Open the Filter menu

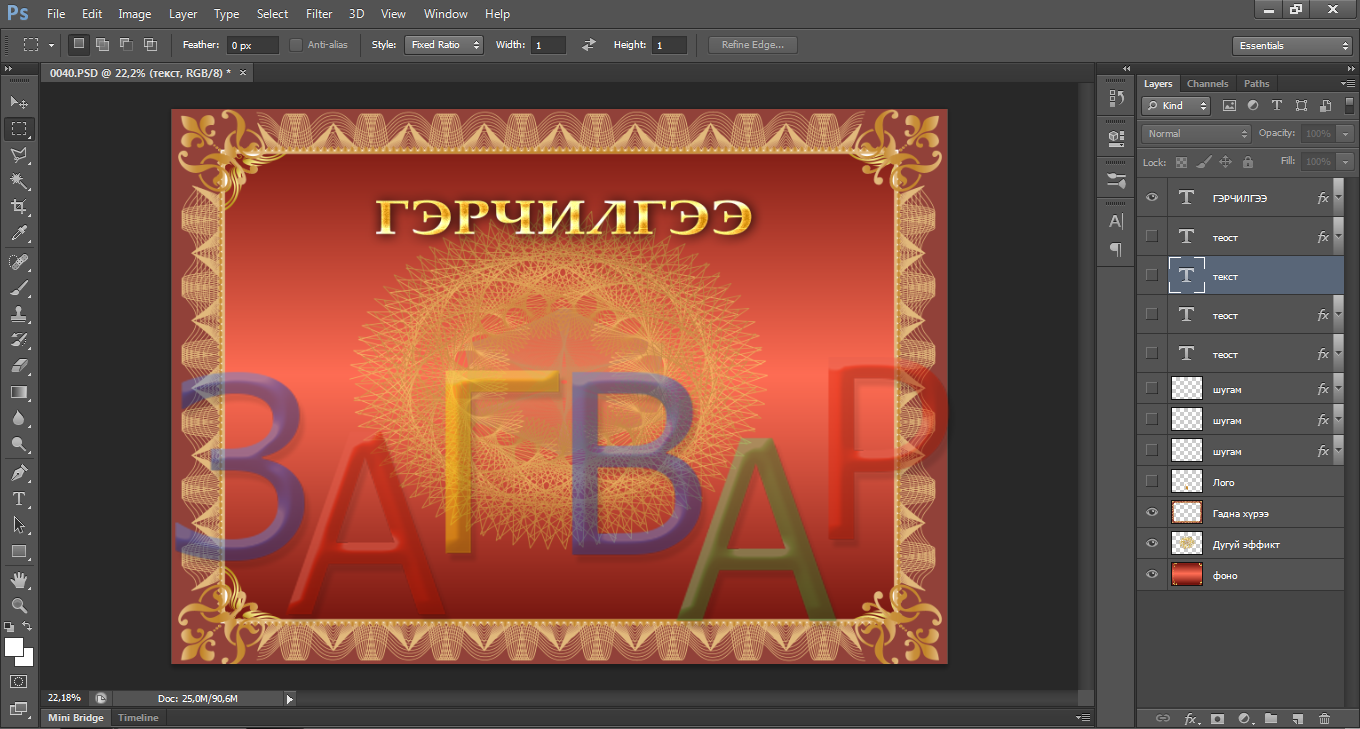(x=319, y=14)
